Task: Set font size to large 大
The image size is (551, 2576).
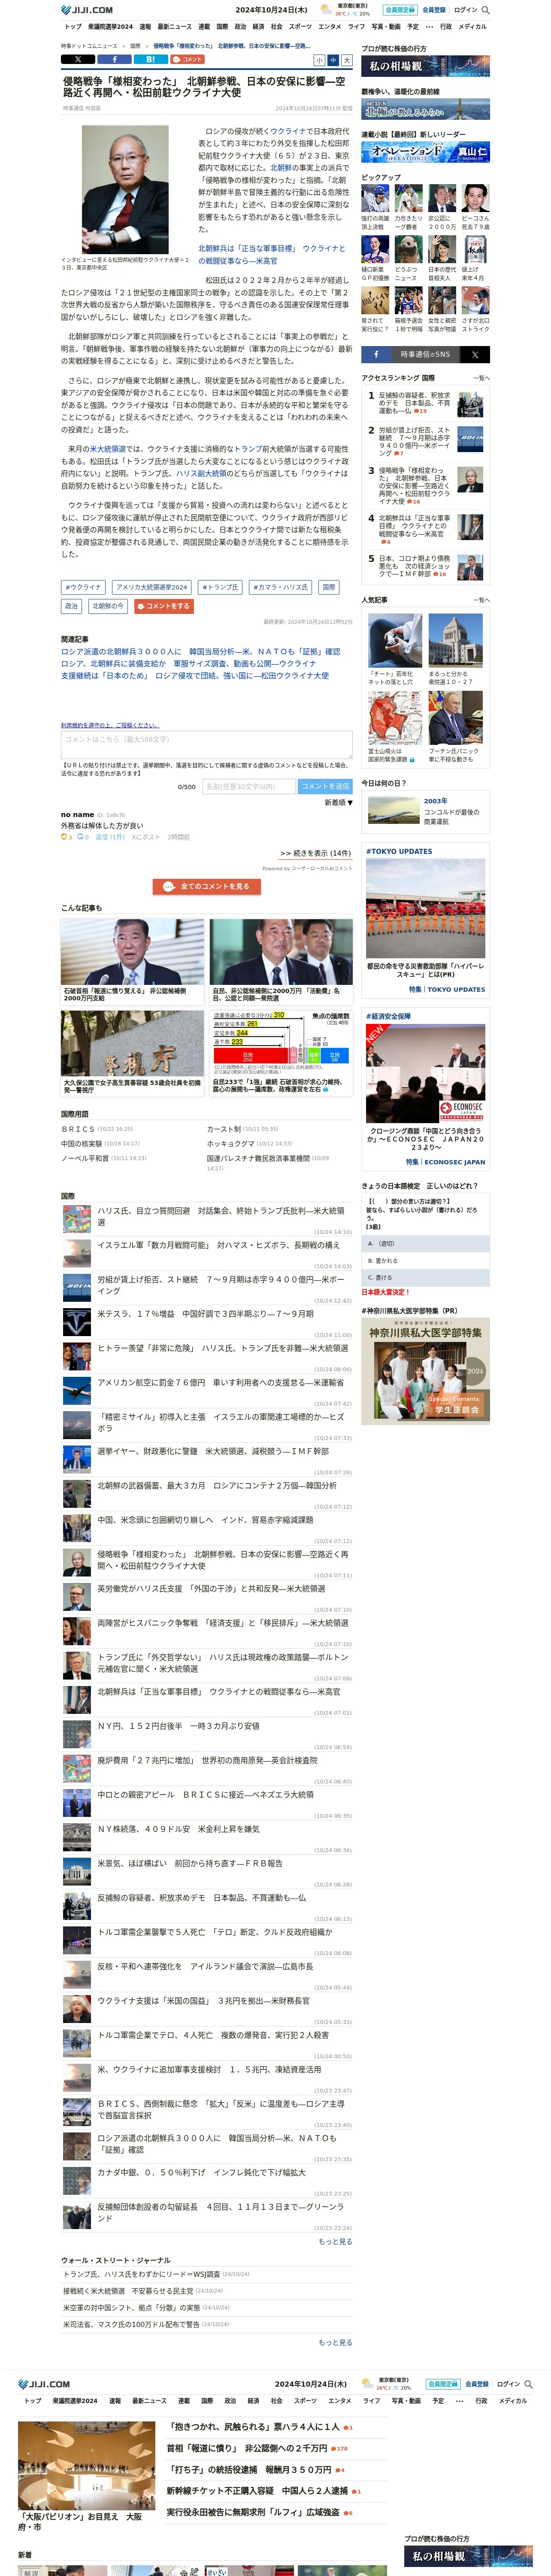Action: click(x=347, y=60)
